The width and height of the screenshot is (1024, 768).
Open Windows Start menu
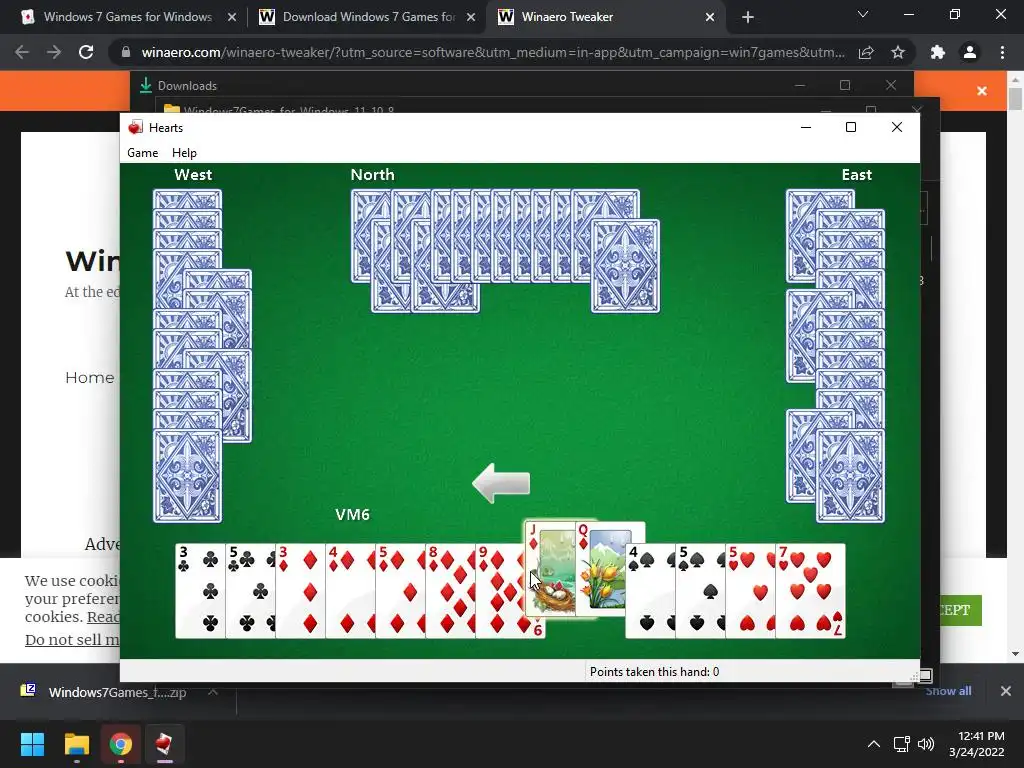click(x=32, y=744)
